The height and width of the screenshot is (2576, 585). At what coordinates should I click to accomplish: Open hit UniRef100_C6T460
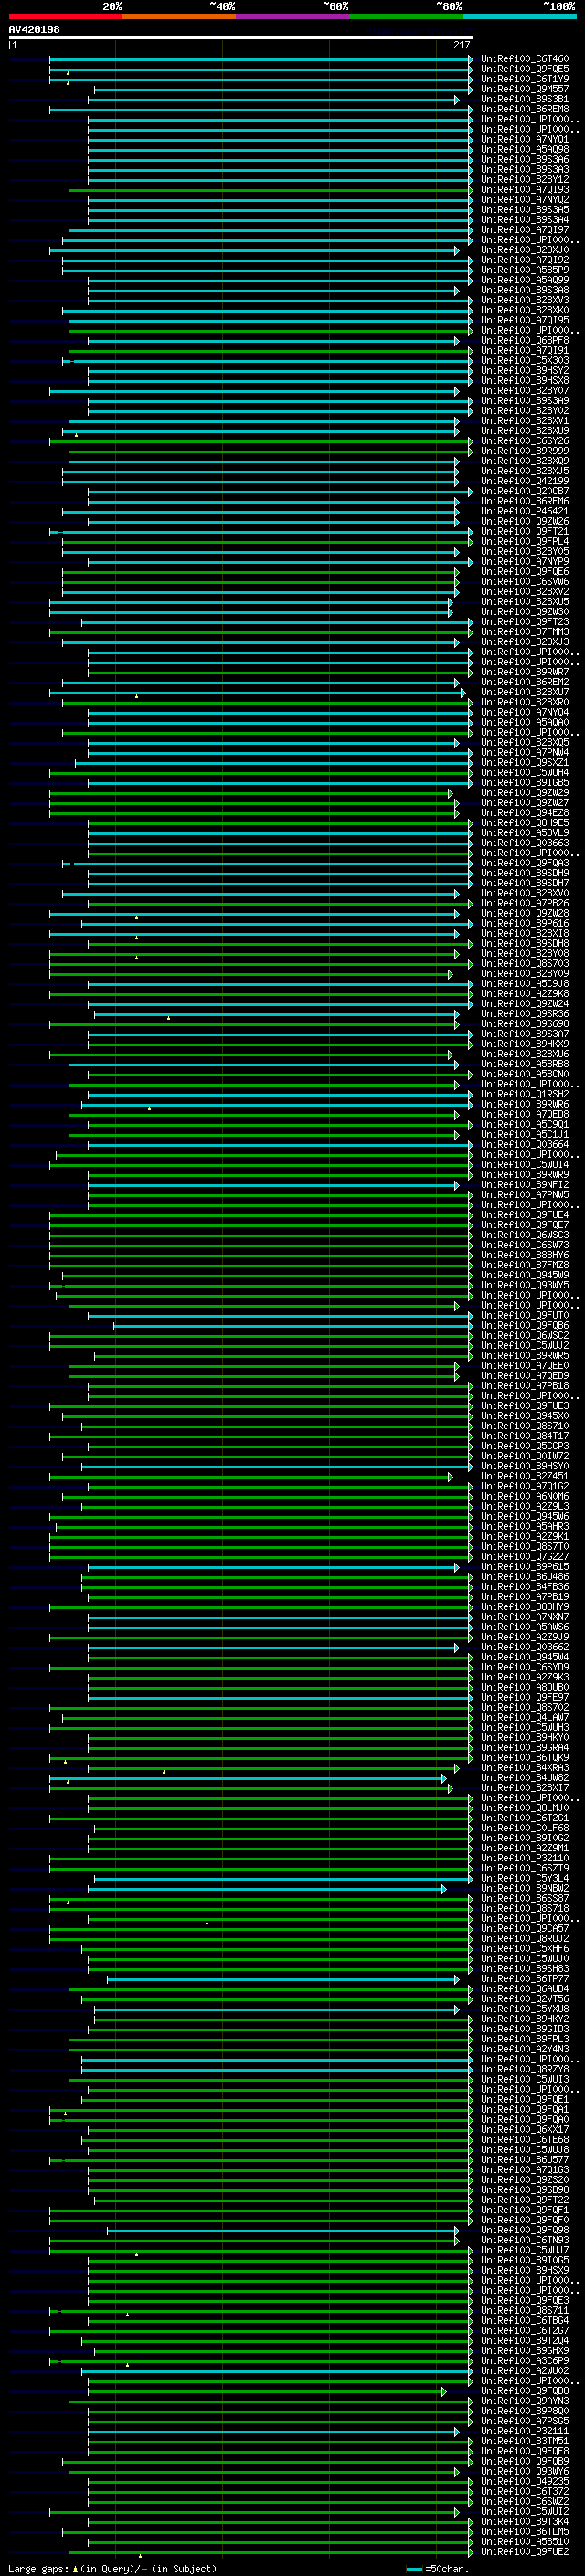click(x=525, y=59)
